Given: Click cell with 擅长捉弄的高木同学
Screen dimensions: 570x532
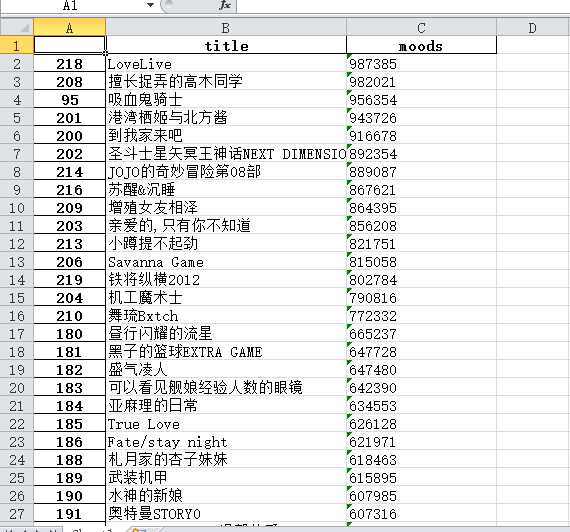Looking at the screenshot, I should [226, 81].
